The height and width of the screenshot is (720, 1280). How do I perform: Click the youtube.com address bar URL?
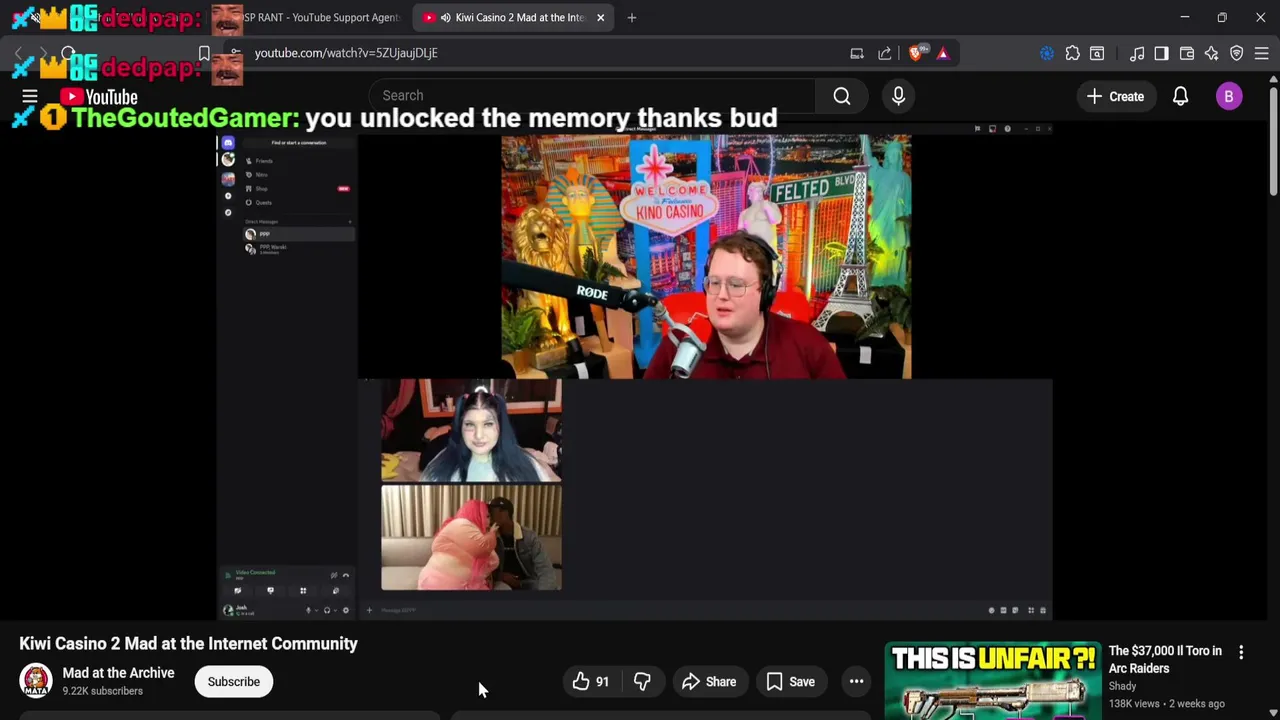click(x=346, y=53)
